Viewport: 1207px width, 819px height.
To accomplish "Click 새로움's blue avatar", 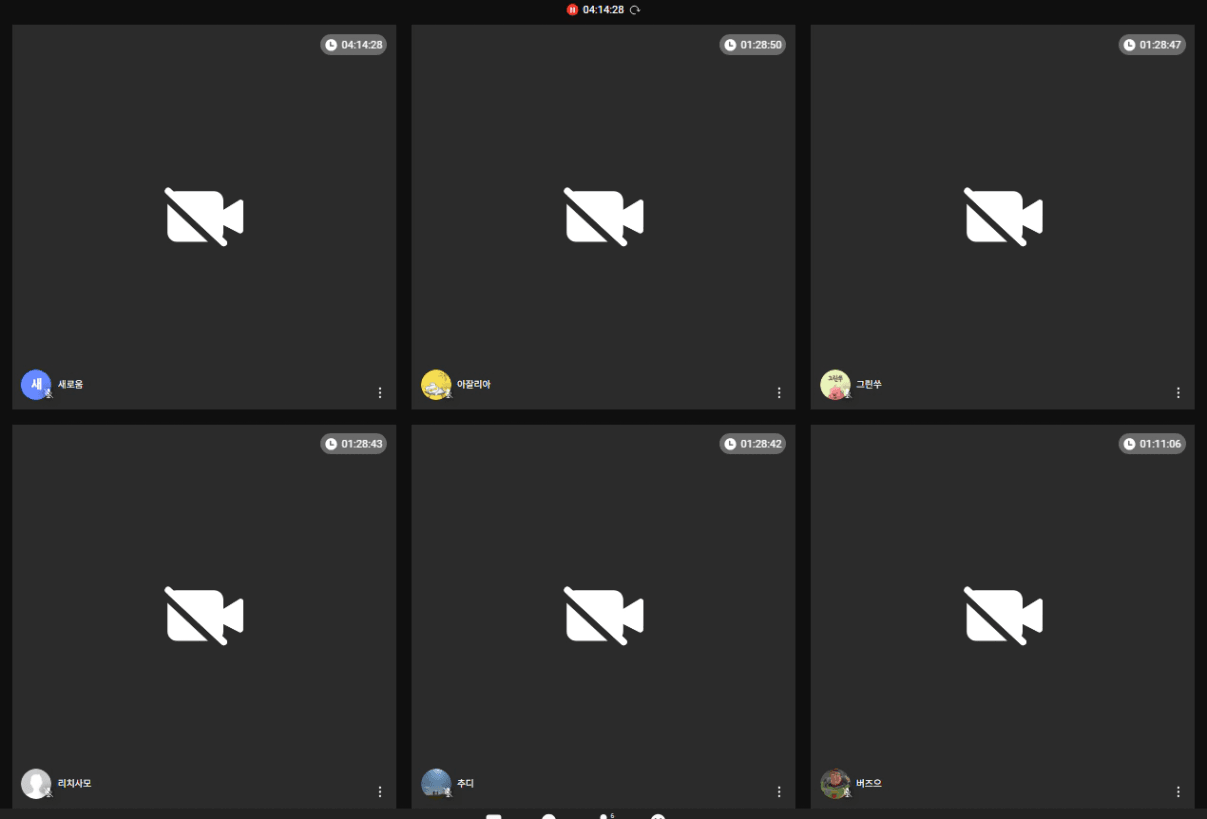I will click(36, 385).
